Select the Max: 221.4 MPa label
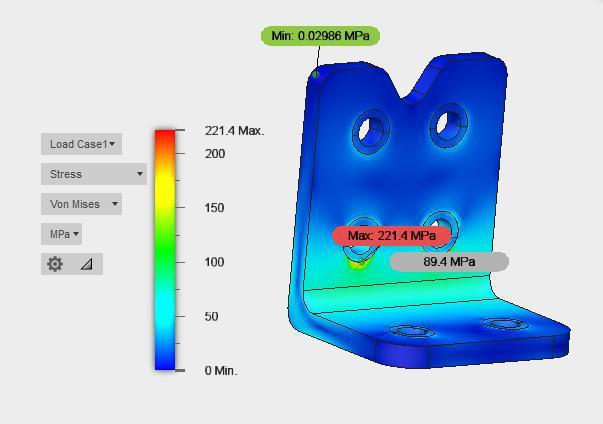603x424 pixels. (x=391, y=236)
